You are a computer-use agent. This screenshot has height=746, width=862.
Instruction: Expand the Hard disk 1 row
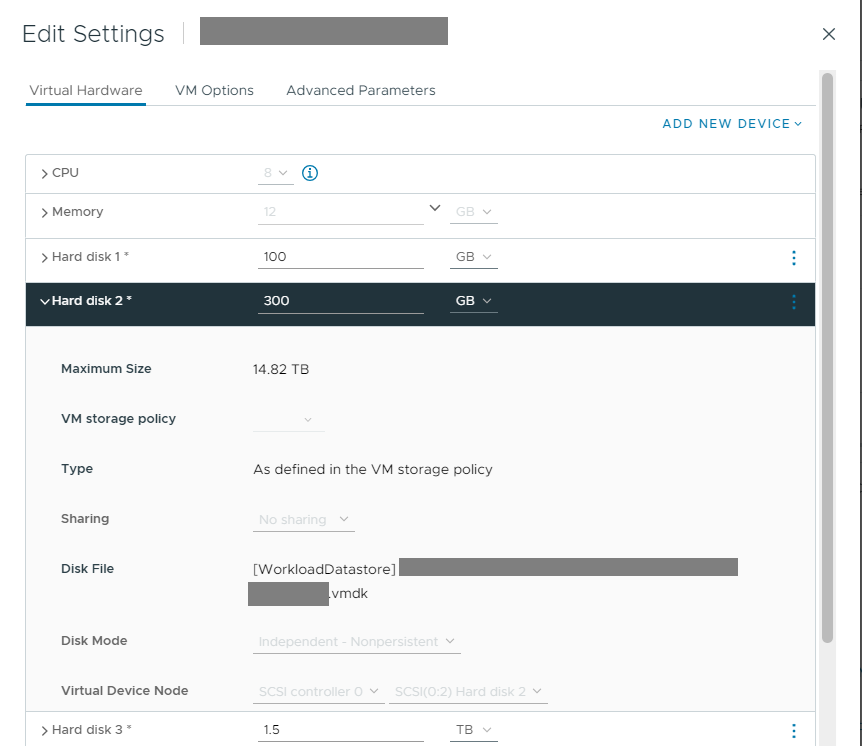click(x=45, y=258)
